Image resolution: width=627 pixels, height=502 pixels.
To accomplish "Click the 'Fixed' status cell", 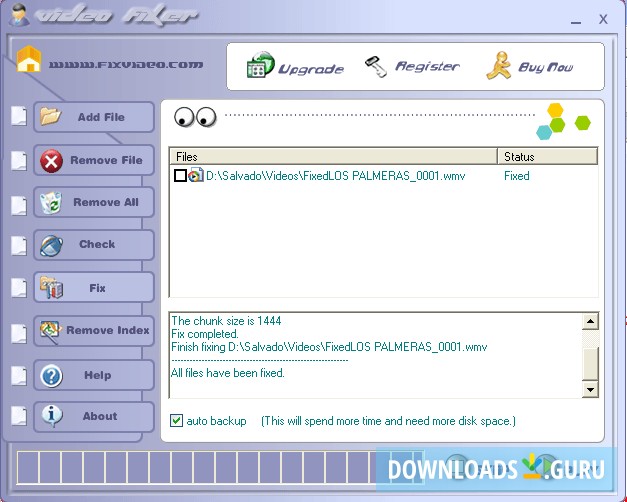I will tap(517, 176).
